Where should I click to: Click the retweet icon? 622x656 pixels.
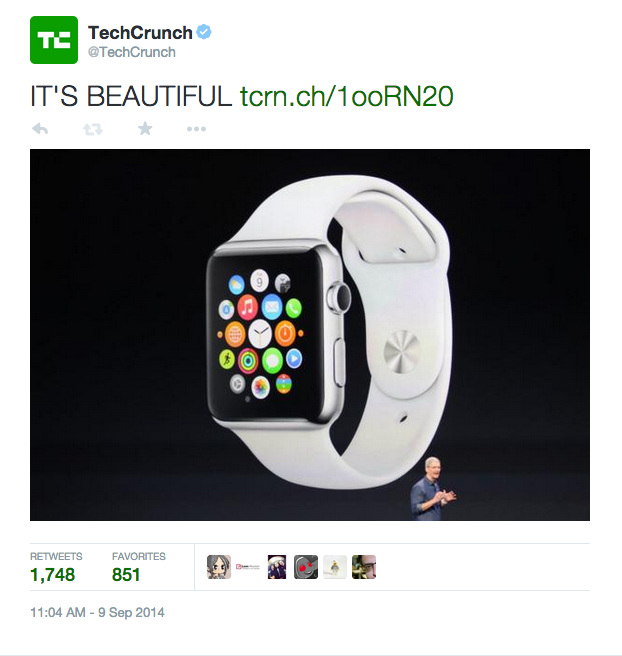pos(92,129)
